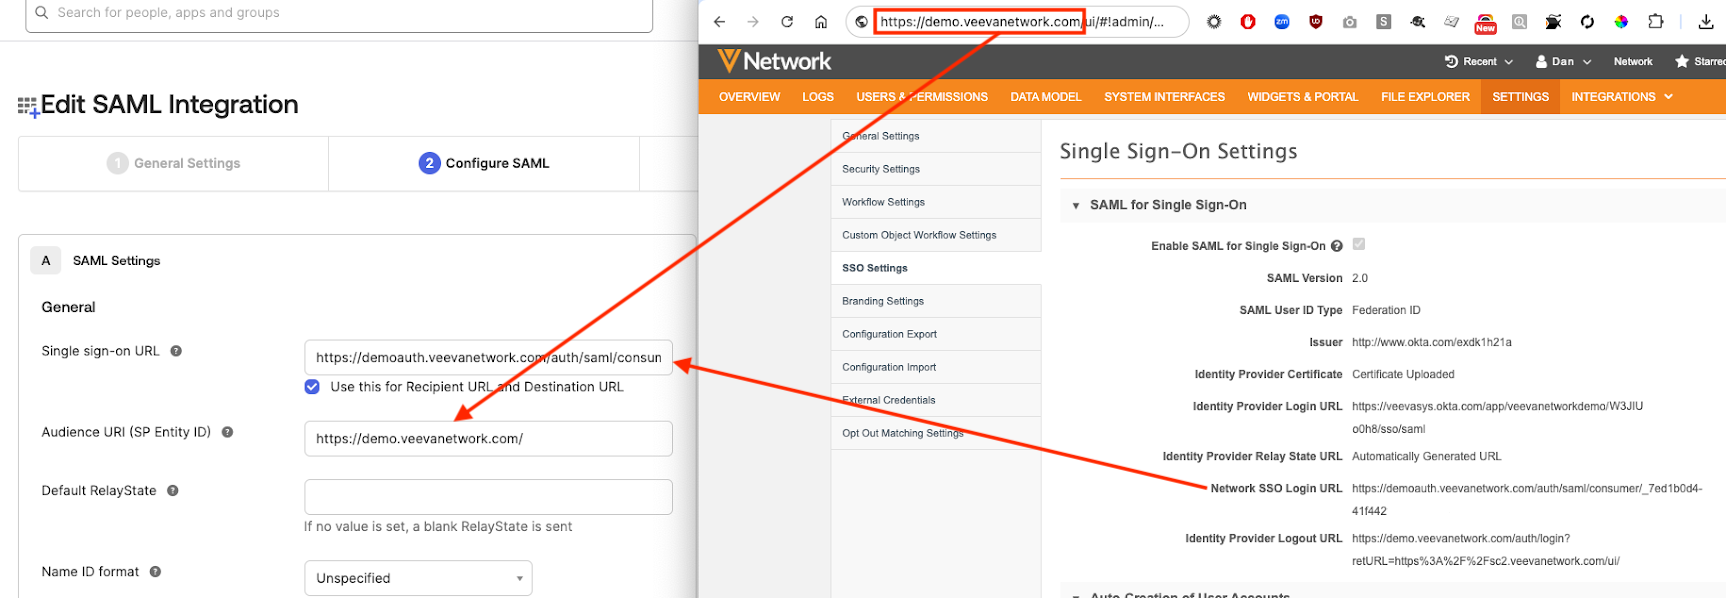Open the Users & Permissions tab
This screenshot has width=1726, height=598.
[x=921, y=97]
